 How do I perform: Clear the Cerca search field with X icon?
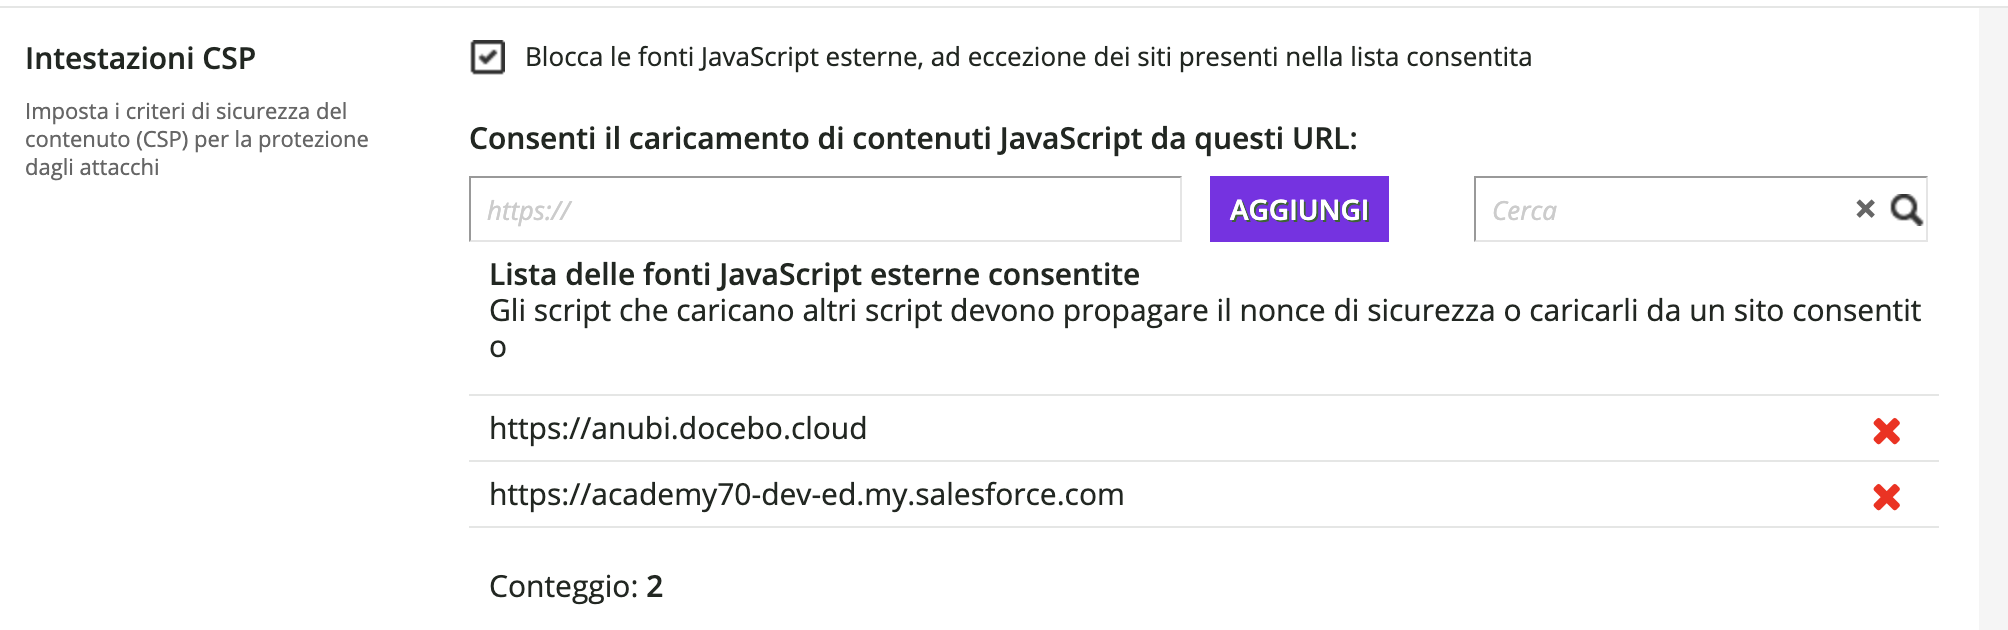pos(1865,209)
